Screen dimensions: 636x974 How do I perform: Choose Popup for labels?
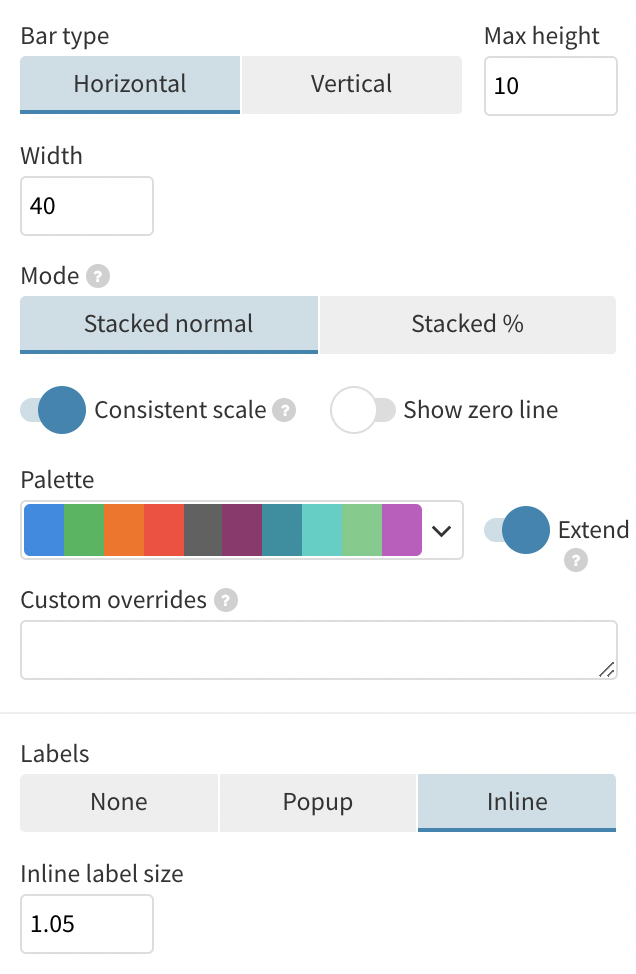point(317,801)
